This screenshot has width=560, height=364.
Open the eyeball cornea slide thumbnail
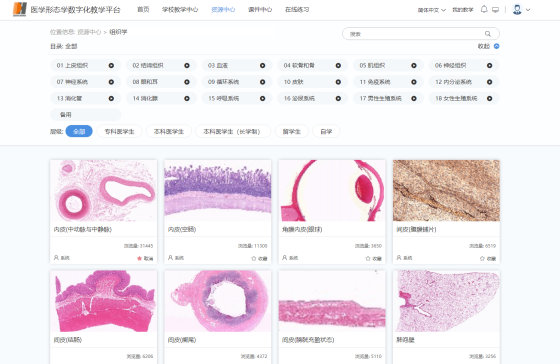pyautogui.click(x=332, y=190)
